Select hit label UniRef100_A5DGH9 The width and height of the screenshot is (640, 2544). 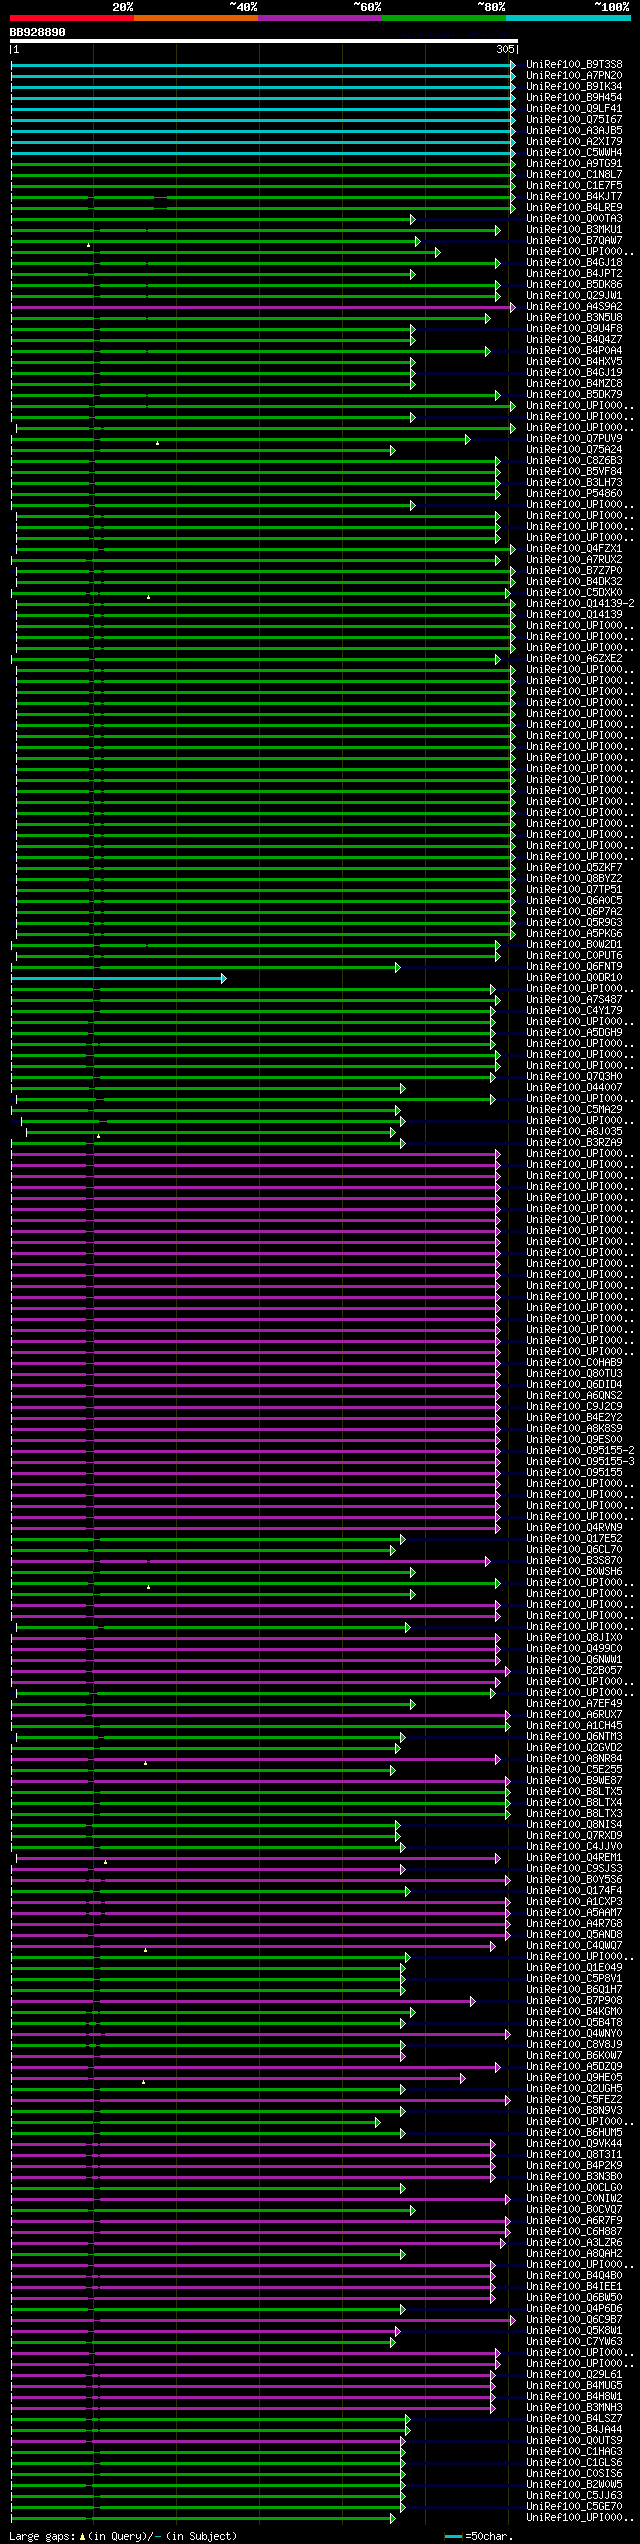coord(574,1033)
